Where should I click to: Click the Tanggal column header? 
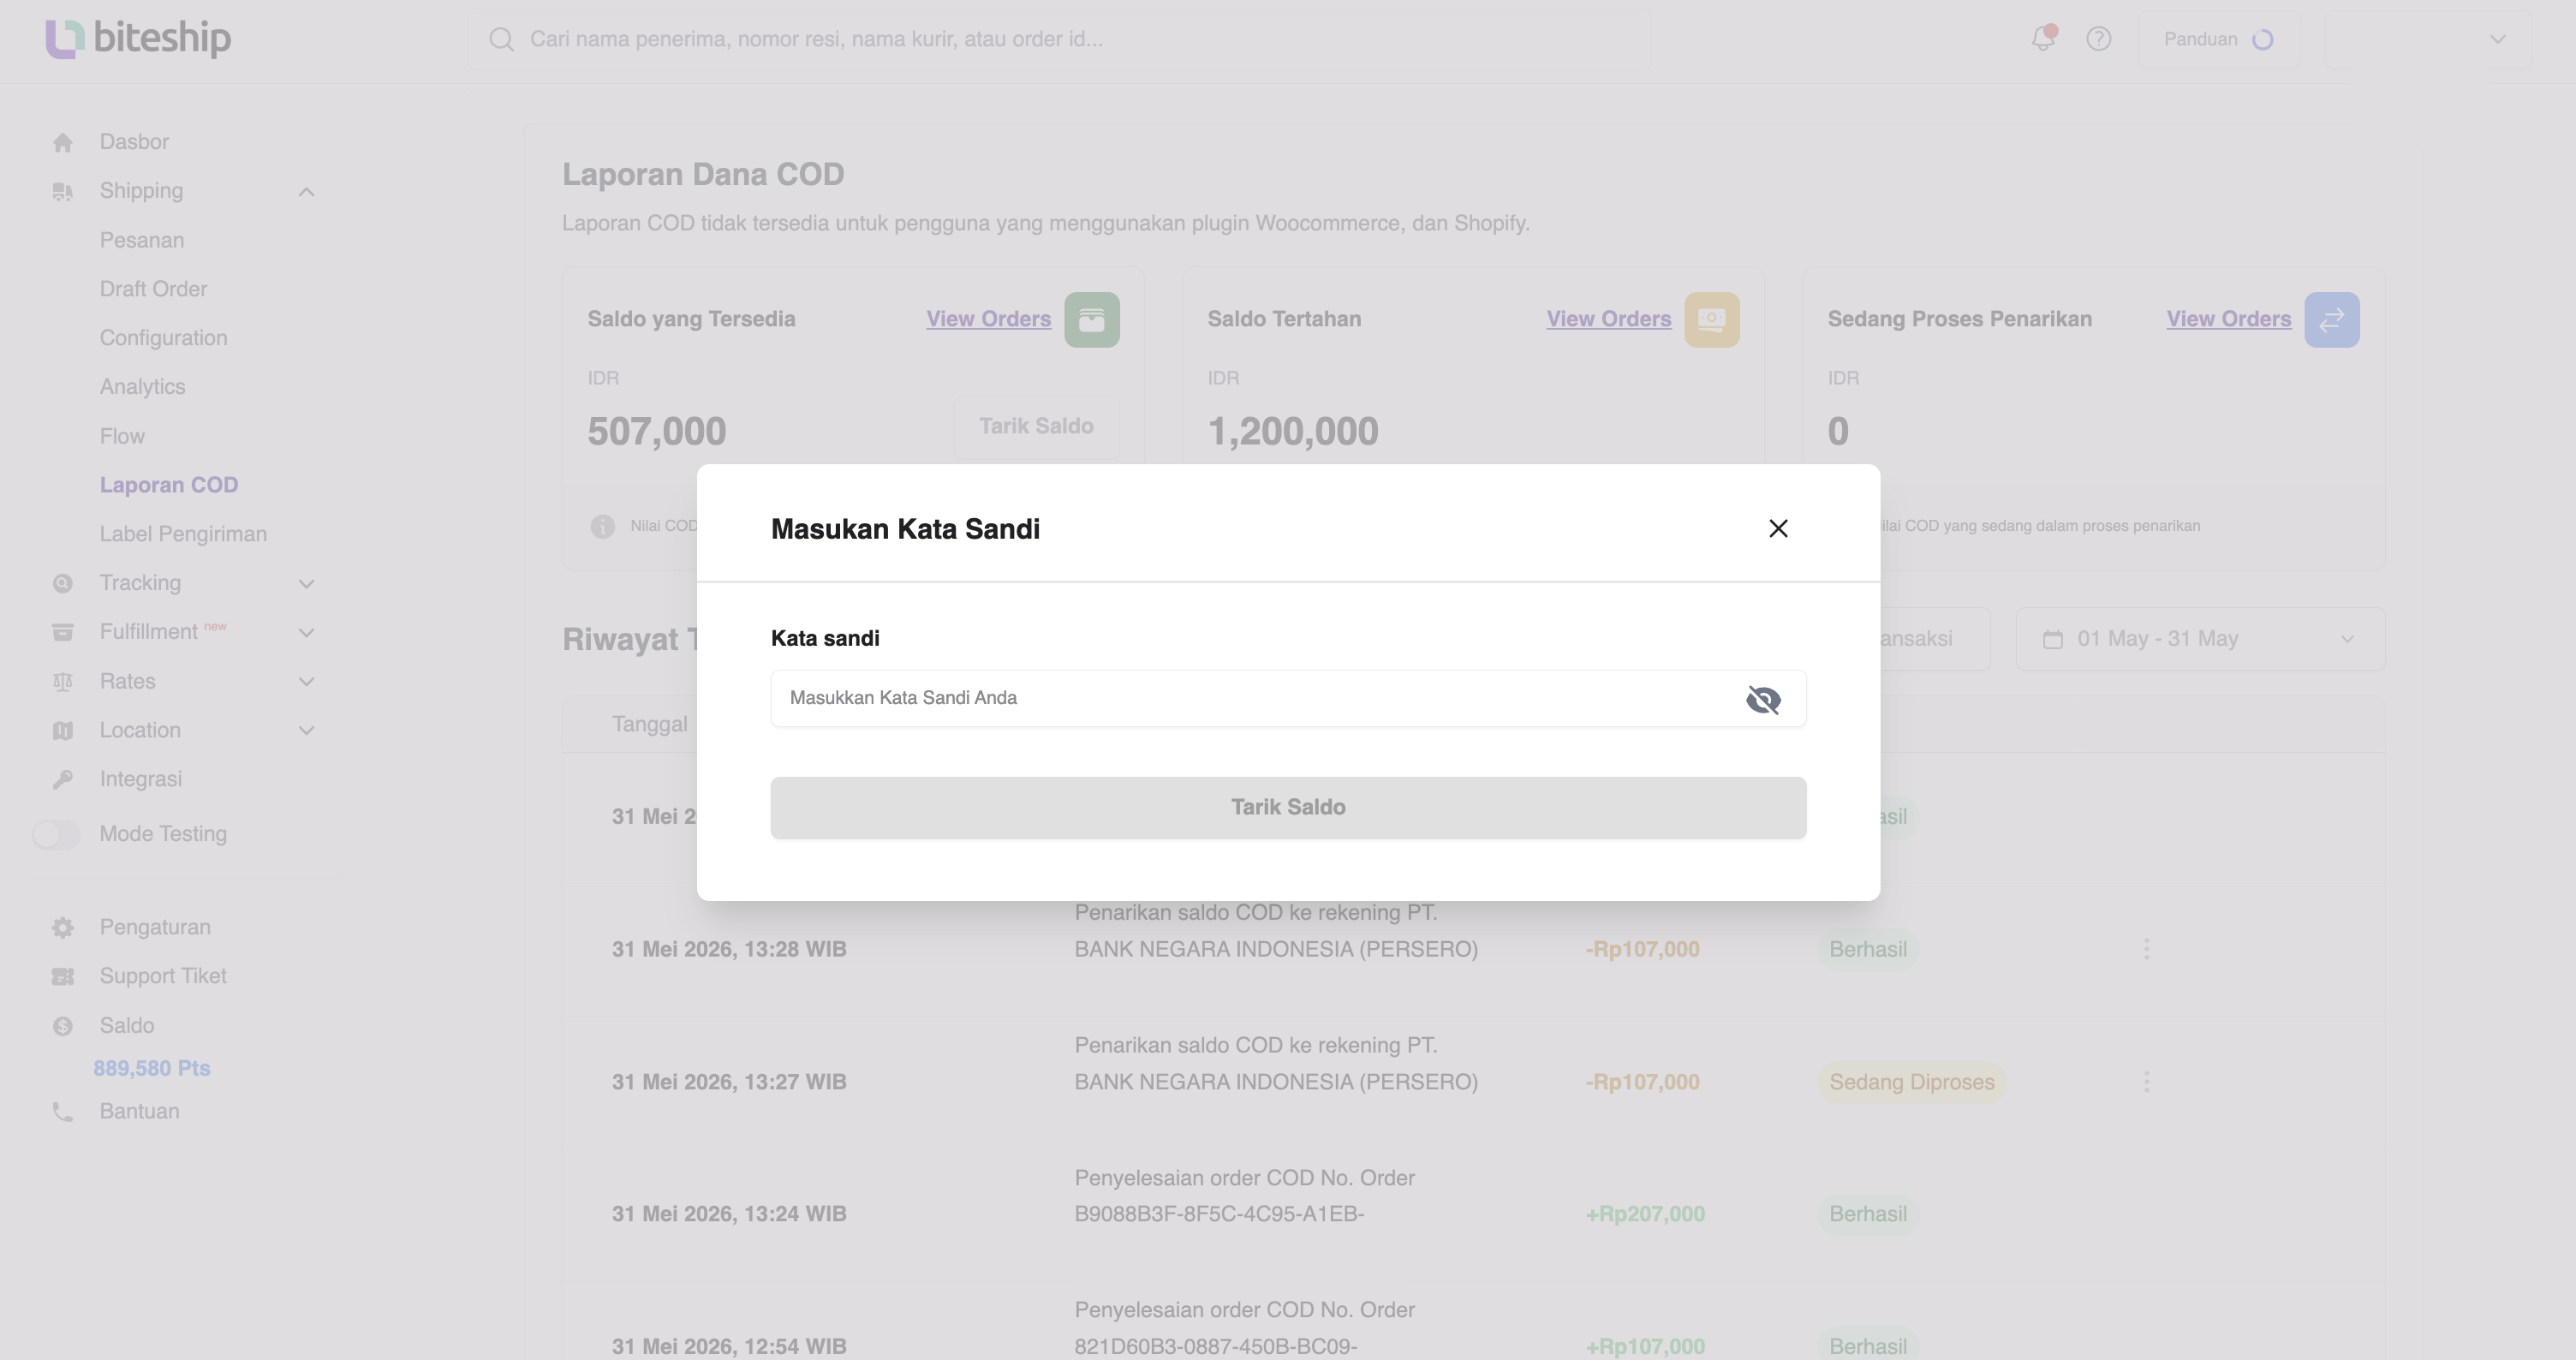[x=649, y=724]
